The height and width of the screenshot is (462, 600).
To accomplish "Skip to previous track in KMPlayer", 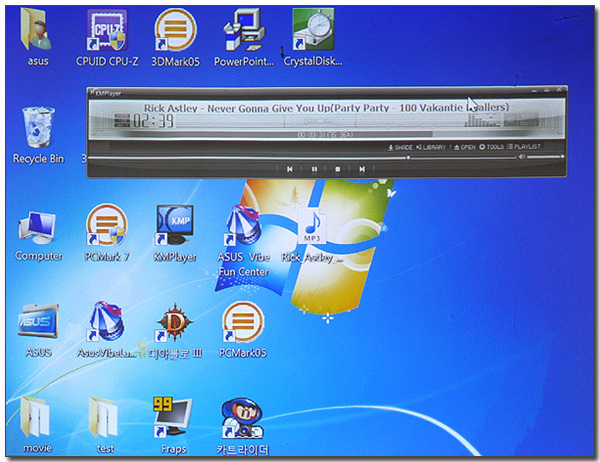I will 290,169.
